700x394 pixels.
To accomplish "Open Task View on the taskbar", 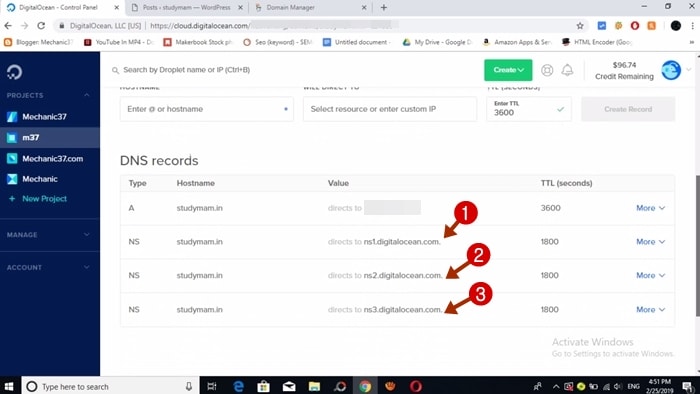I will [x=212, y=386].
